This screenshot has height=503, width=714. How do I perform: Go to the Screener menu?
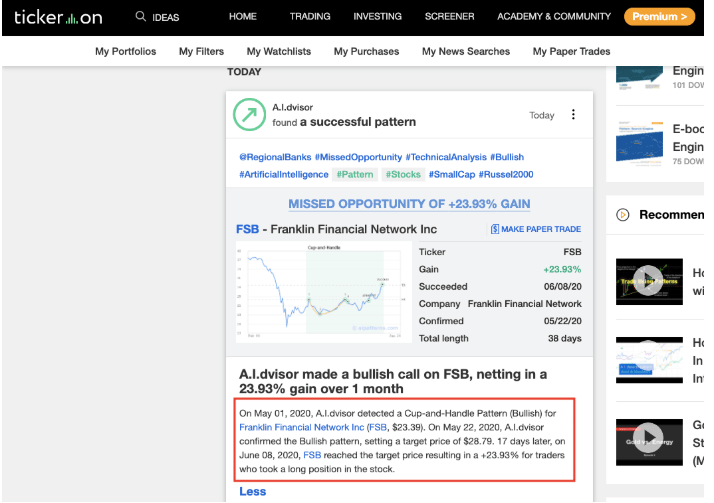tap(449, 16)
